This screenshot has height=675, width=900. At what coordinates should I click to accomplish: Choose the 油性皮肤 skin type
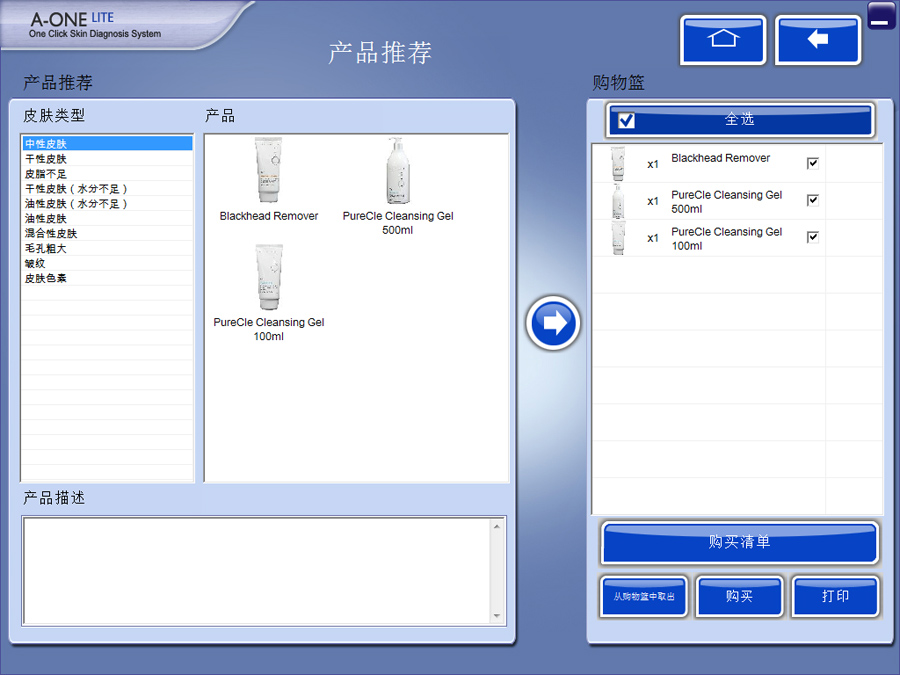pyautogui.click(x=107, y=218)
